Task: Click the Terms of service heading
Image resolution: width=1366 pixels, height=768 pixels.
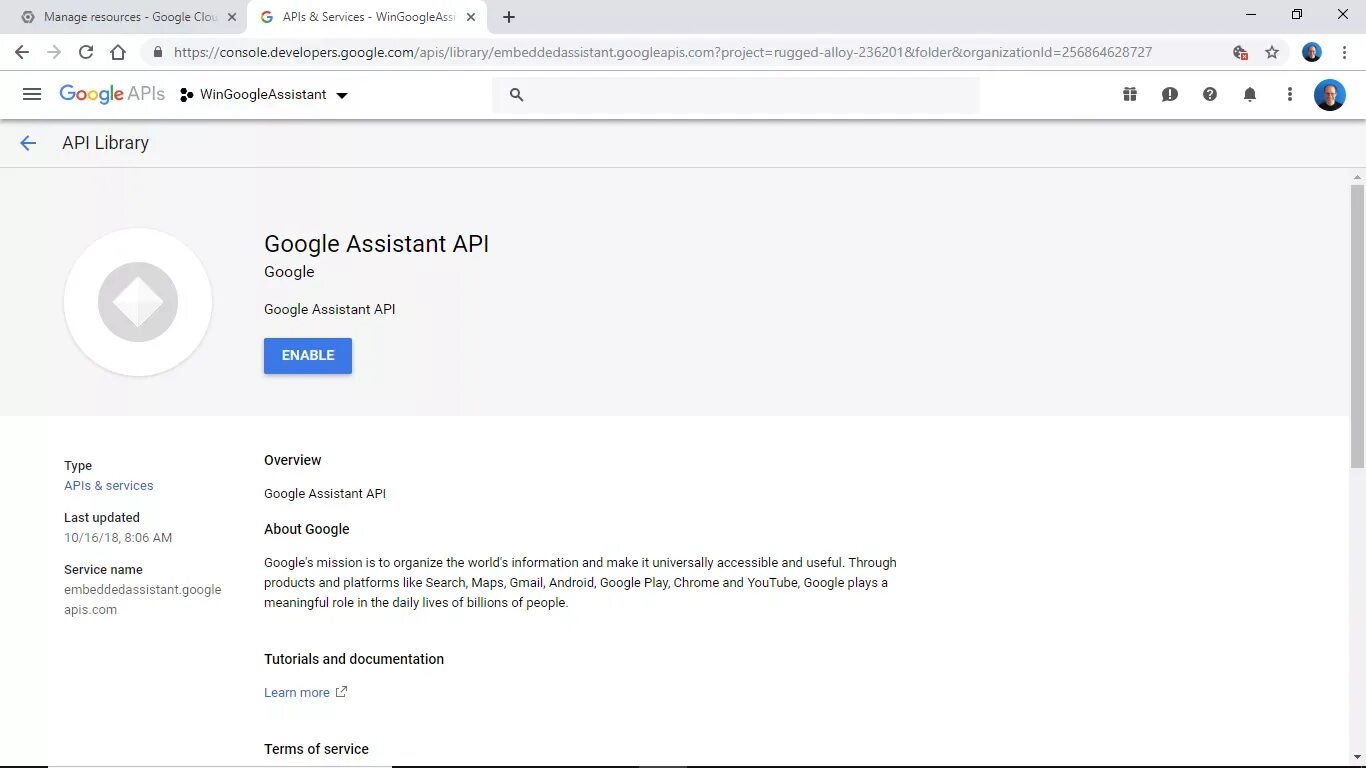Action: pos(316,749)
